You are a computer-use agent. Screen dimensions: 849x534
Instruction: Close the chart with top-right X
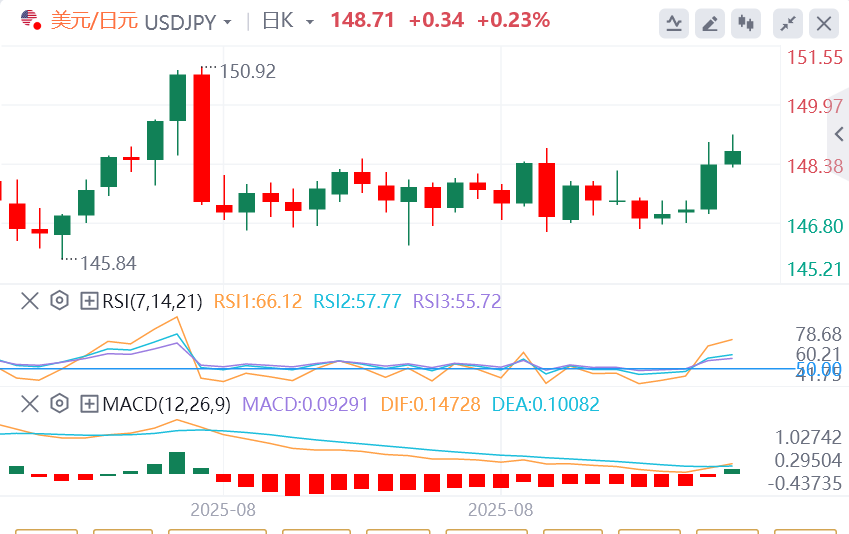823,22
